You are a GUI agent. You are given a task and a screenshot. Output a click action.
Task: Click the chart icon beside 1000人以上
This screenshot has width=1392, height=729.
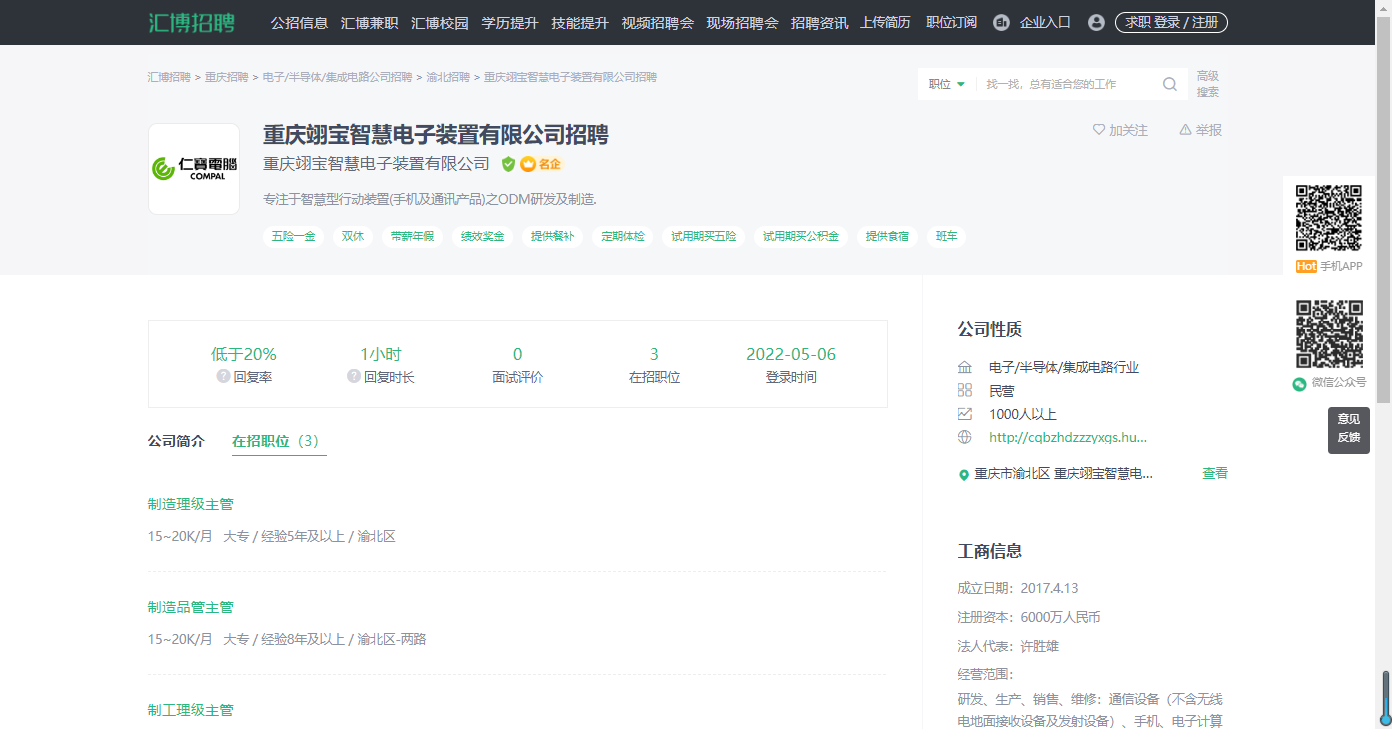tap(965, 414)
